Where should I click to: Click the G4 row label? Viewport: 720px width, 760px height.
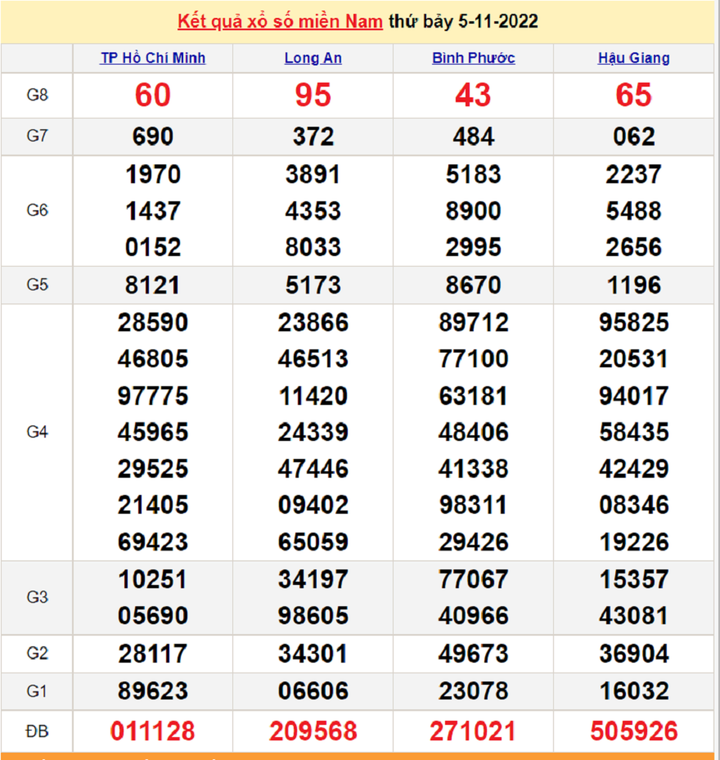[37, 432]
